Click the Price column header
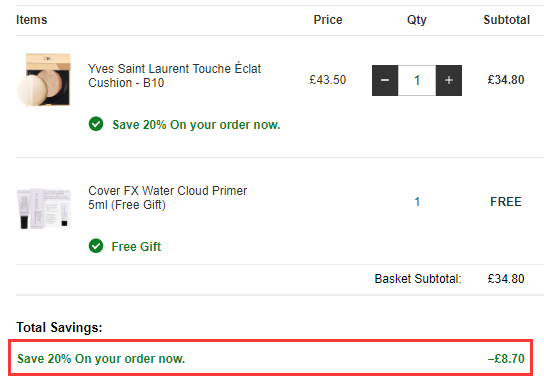 (328, 20)
